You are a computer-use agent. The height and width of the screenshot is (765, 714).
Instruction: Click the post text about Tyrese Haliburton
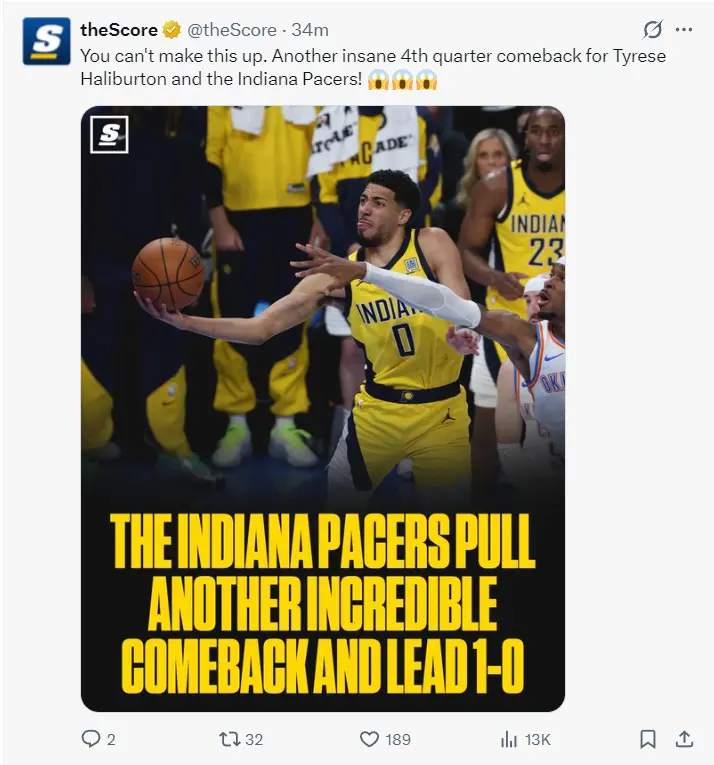click(x=373, y=67)
